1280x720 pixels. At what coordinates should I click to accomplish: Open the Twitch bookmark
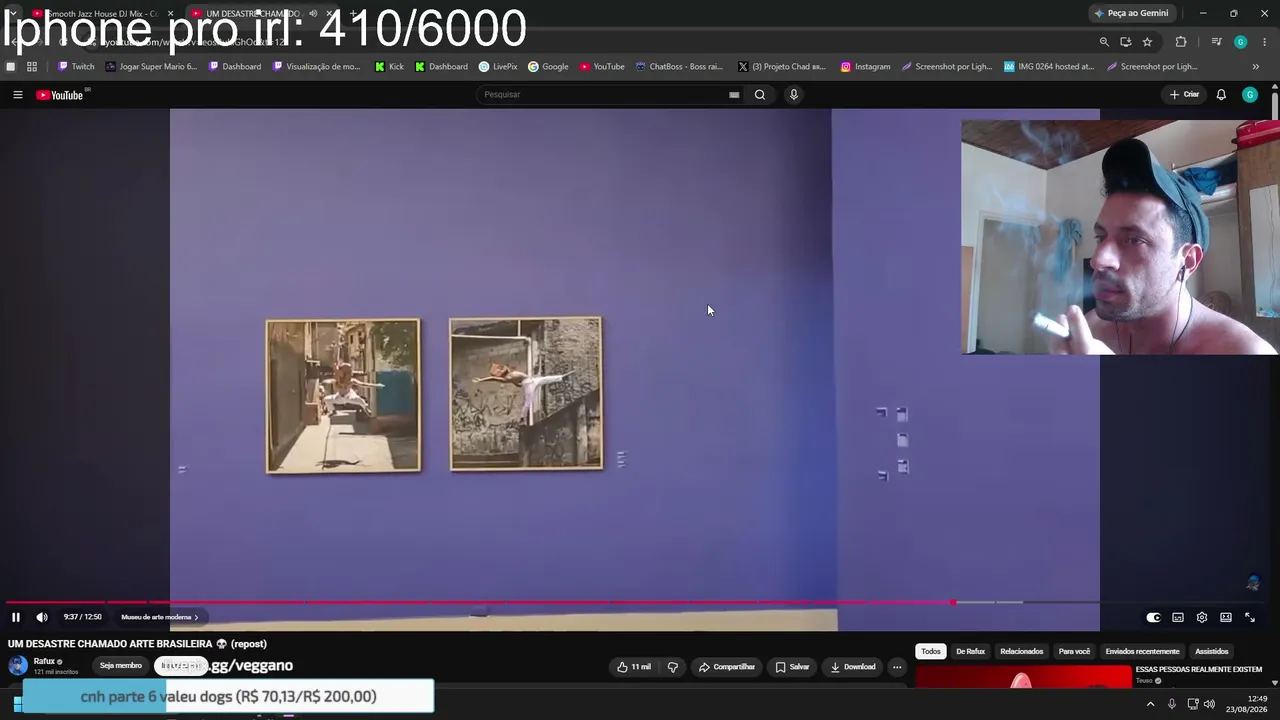coord(76,67)
